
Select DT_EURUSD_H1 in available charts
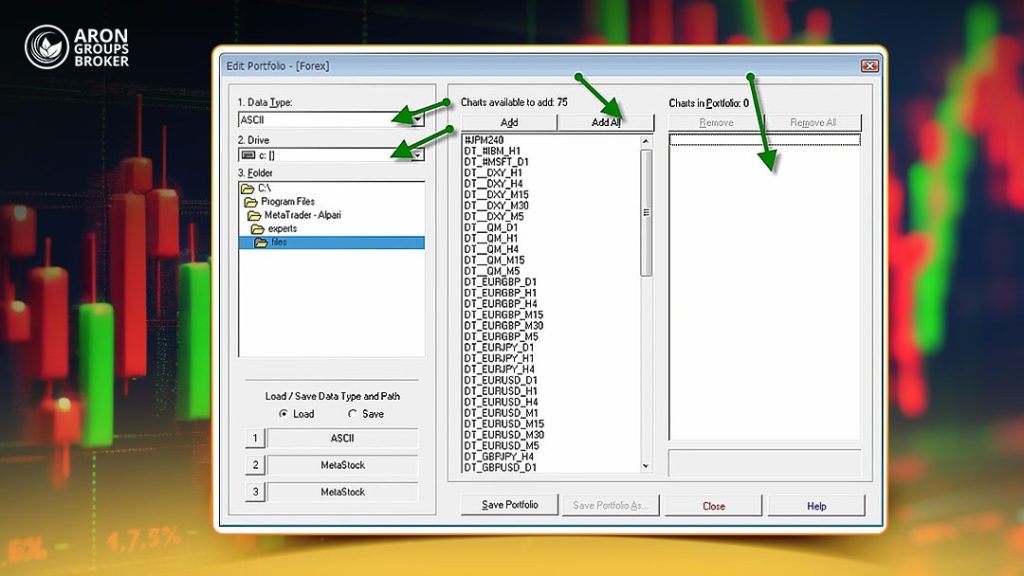point(500,391)
